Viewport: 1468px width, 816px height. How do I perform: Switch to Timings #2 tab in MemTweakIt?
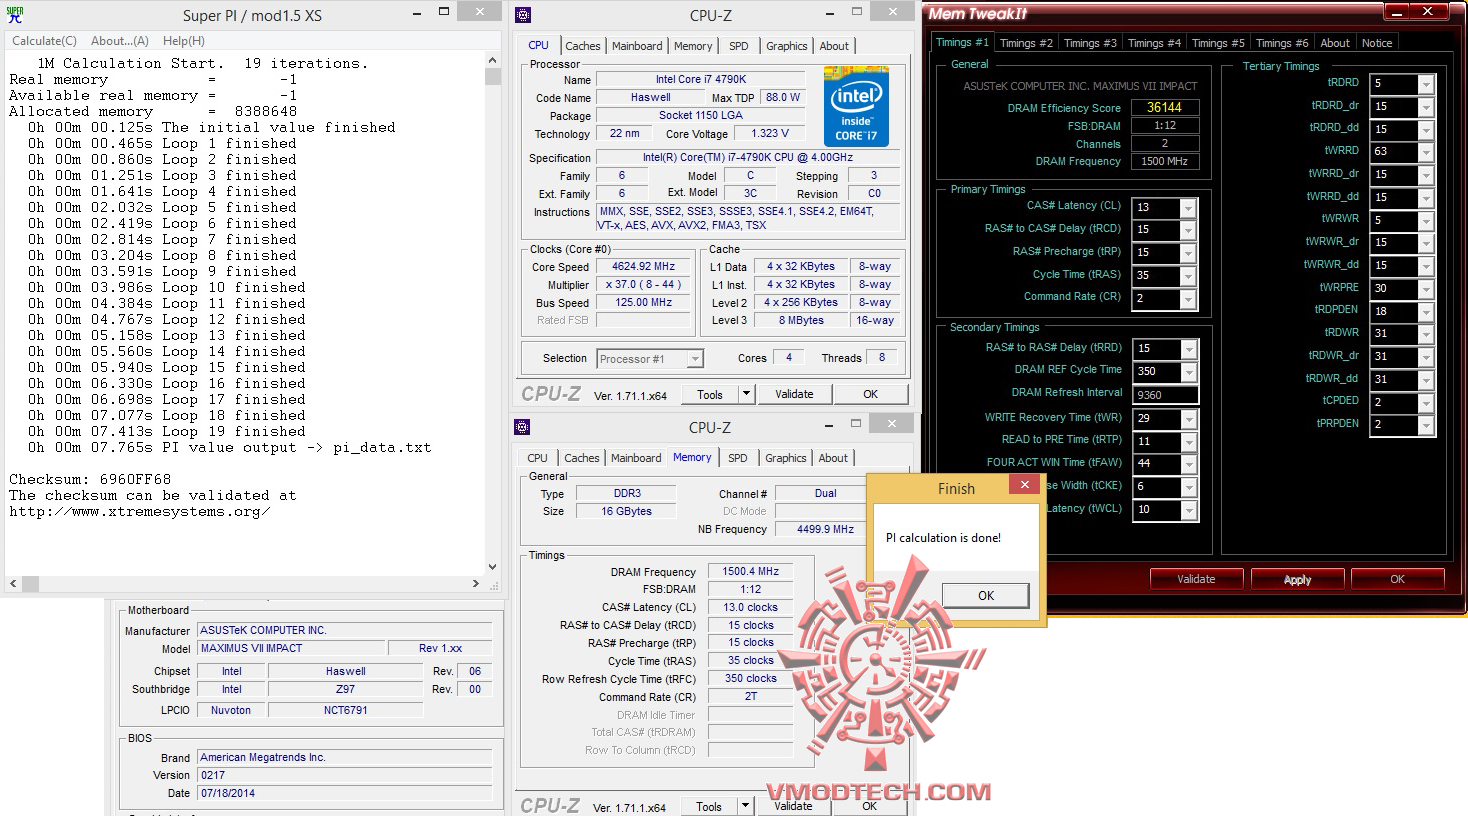pyautogui.click(x=1026, y=43)
